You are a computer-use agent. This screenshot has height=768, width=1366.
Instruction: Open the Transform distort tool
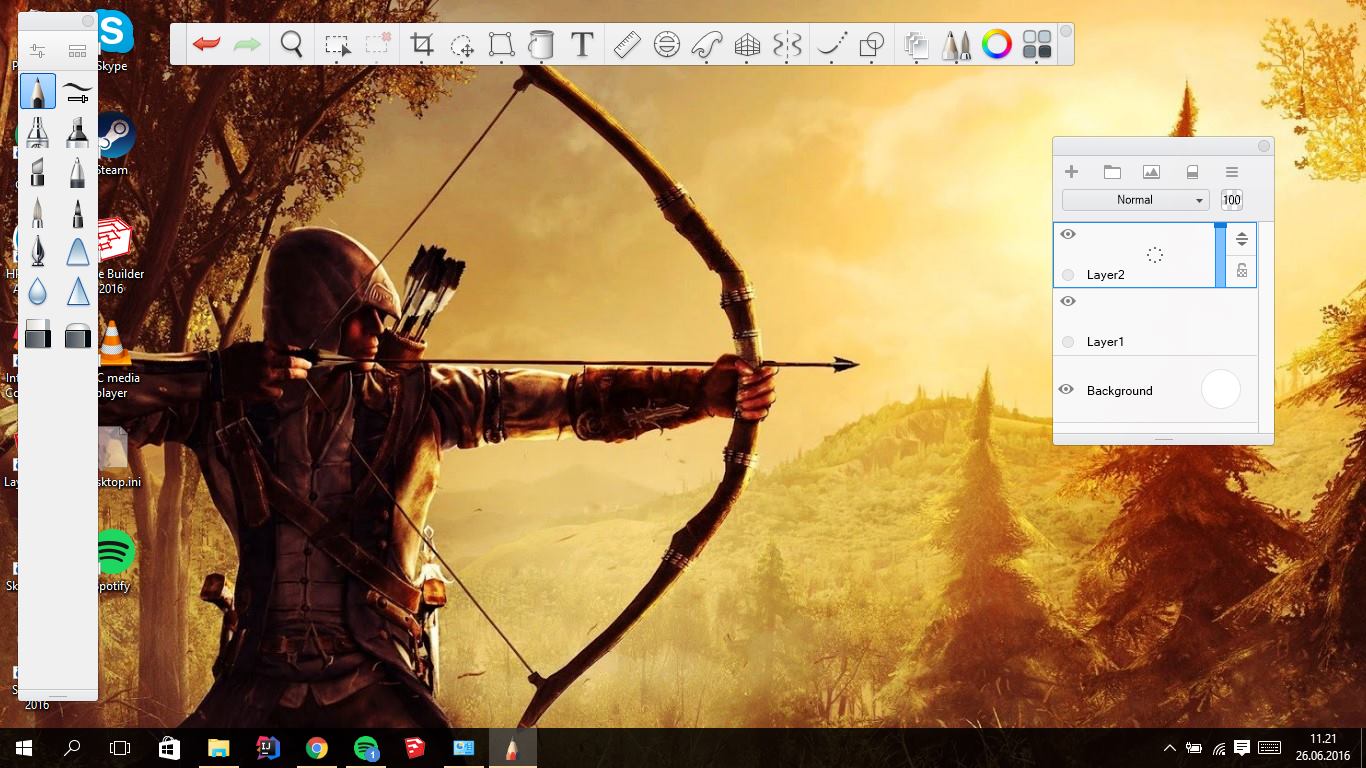[x=501, y=45]
